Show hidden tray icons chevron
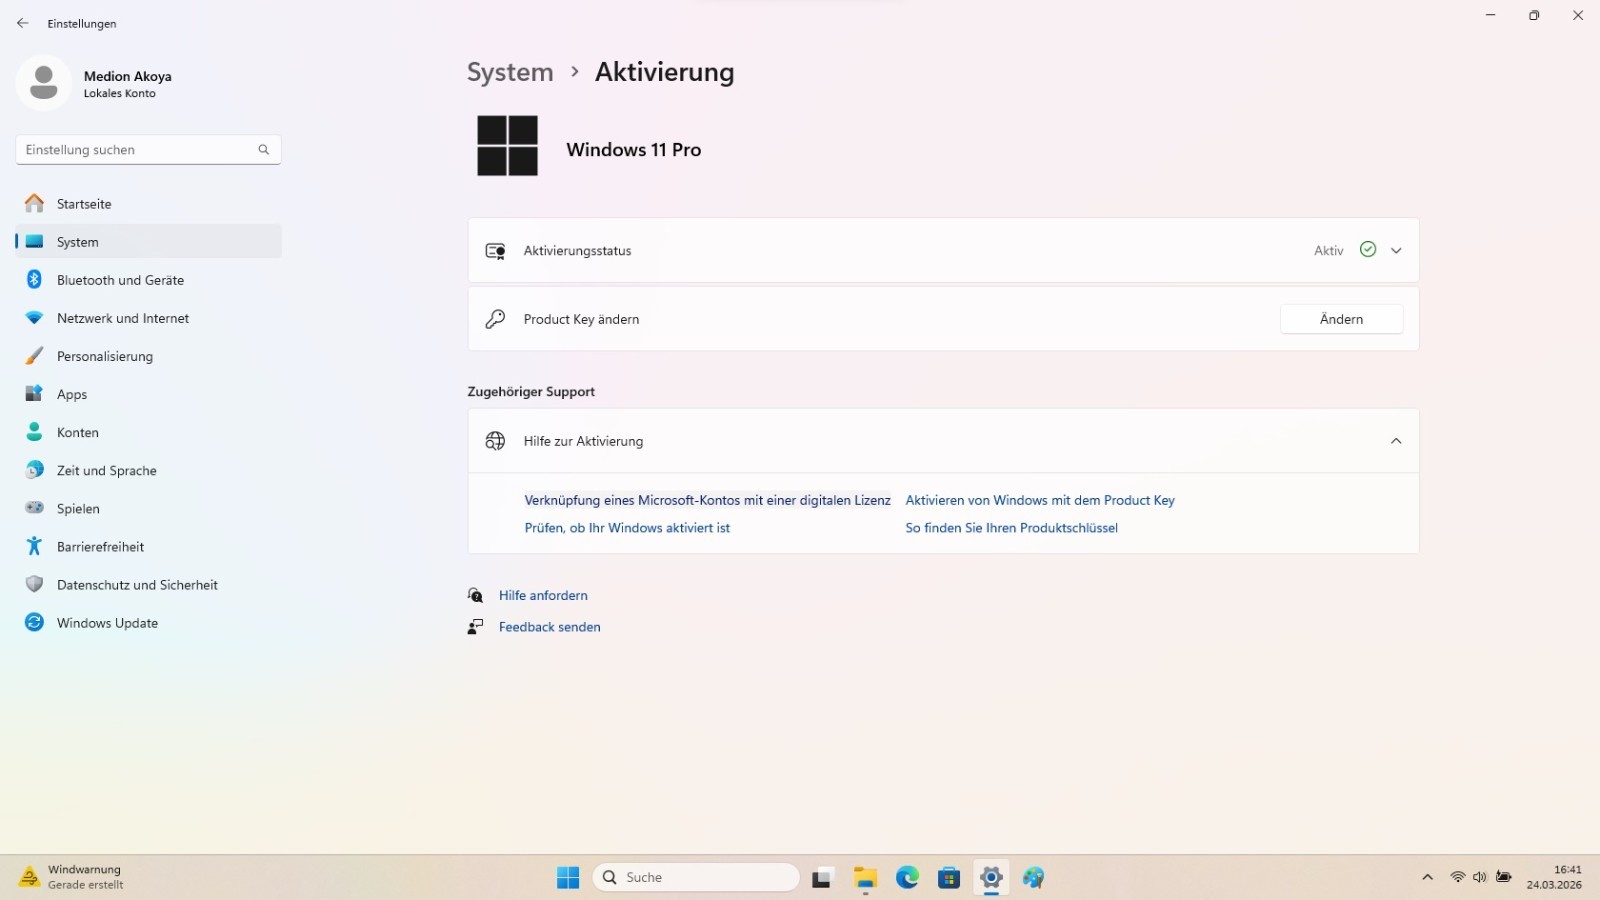The width and height of the screenshot is (1600, 900). [x=1427, y=877]
